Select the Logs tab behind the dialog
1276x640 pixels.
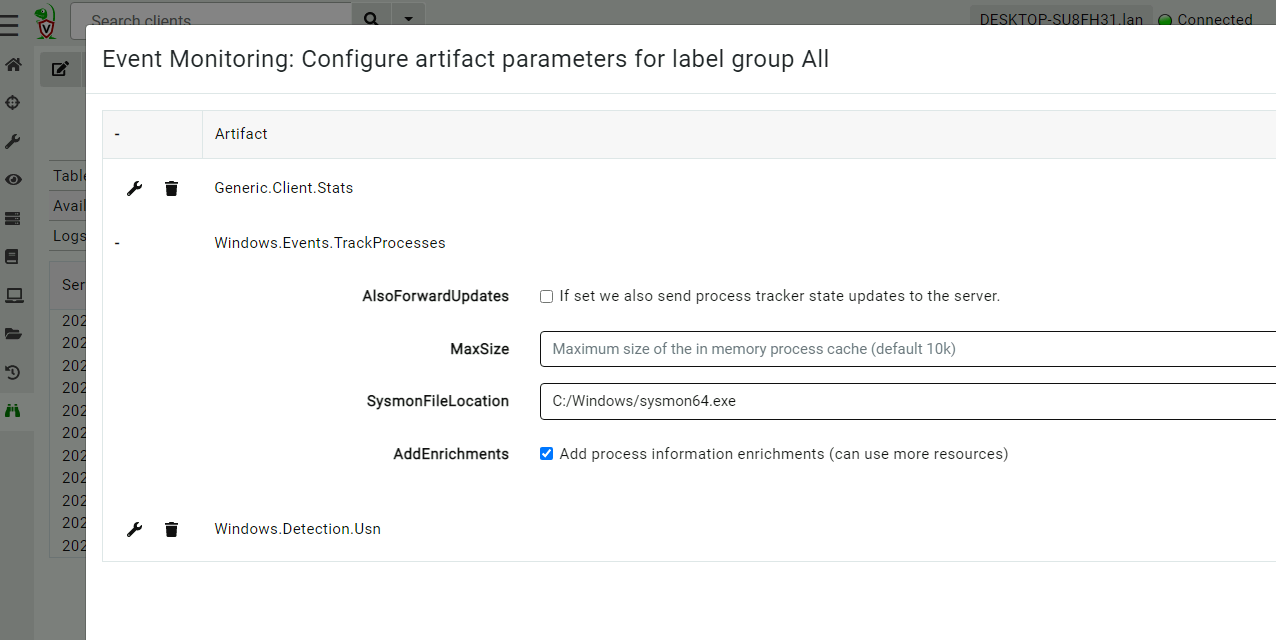[68, 236]
